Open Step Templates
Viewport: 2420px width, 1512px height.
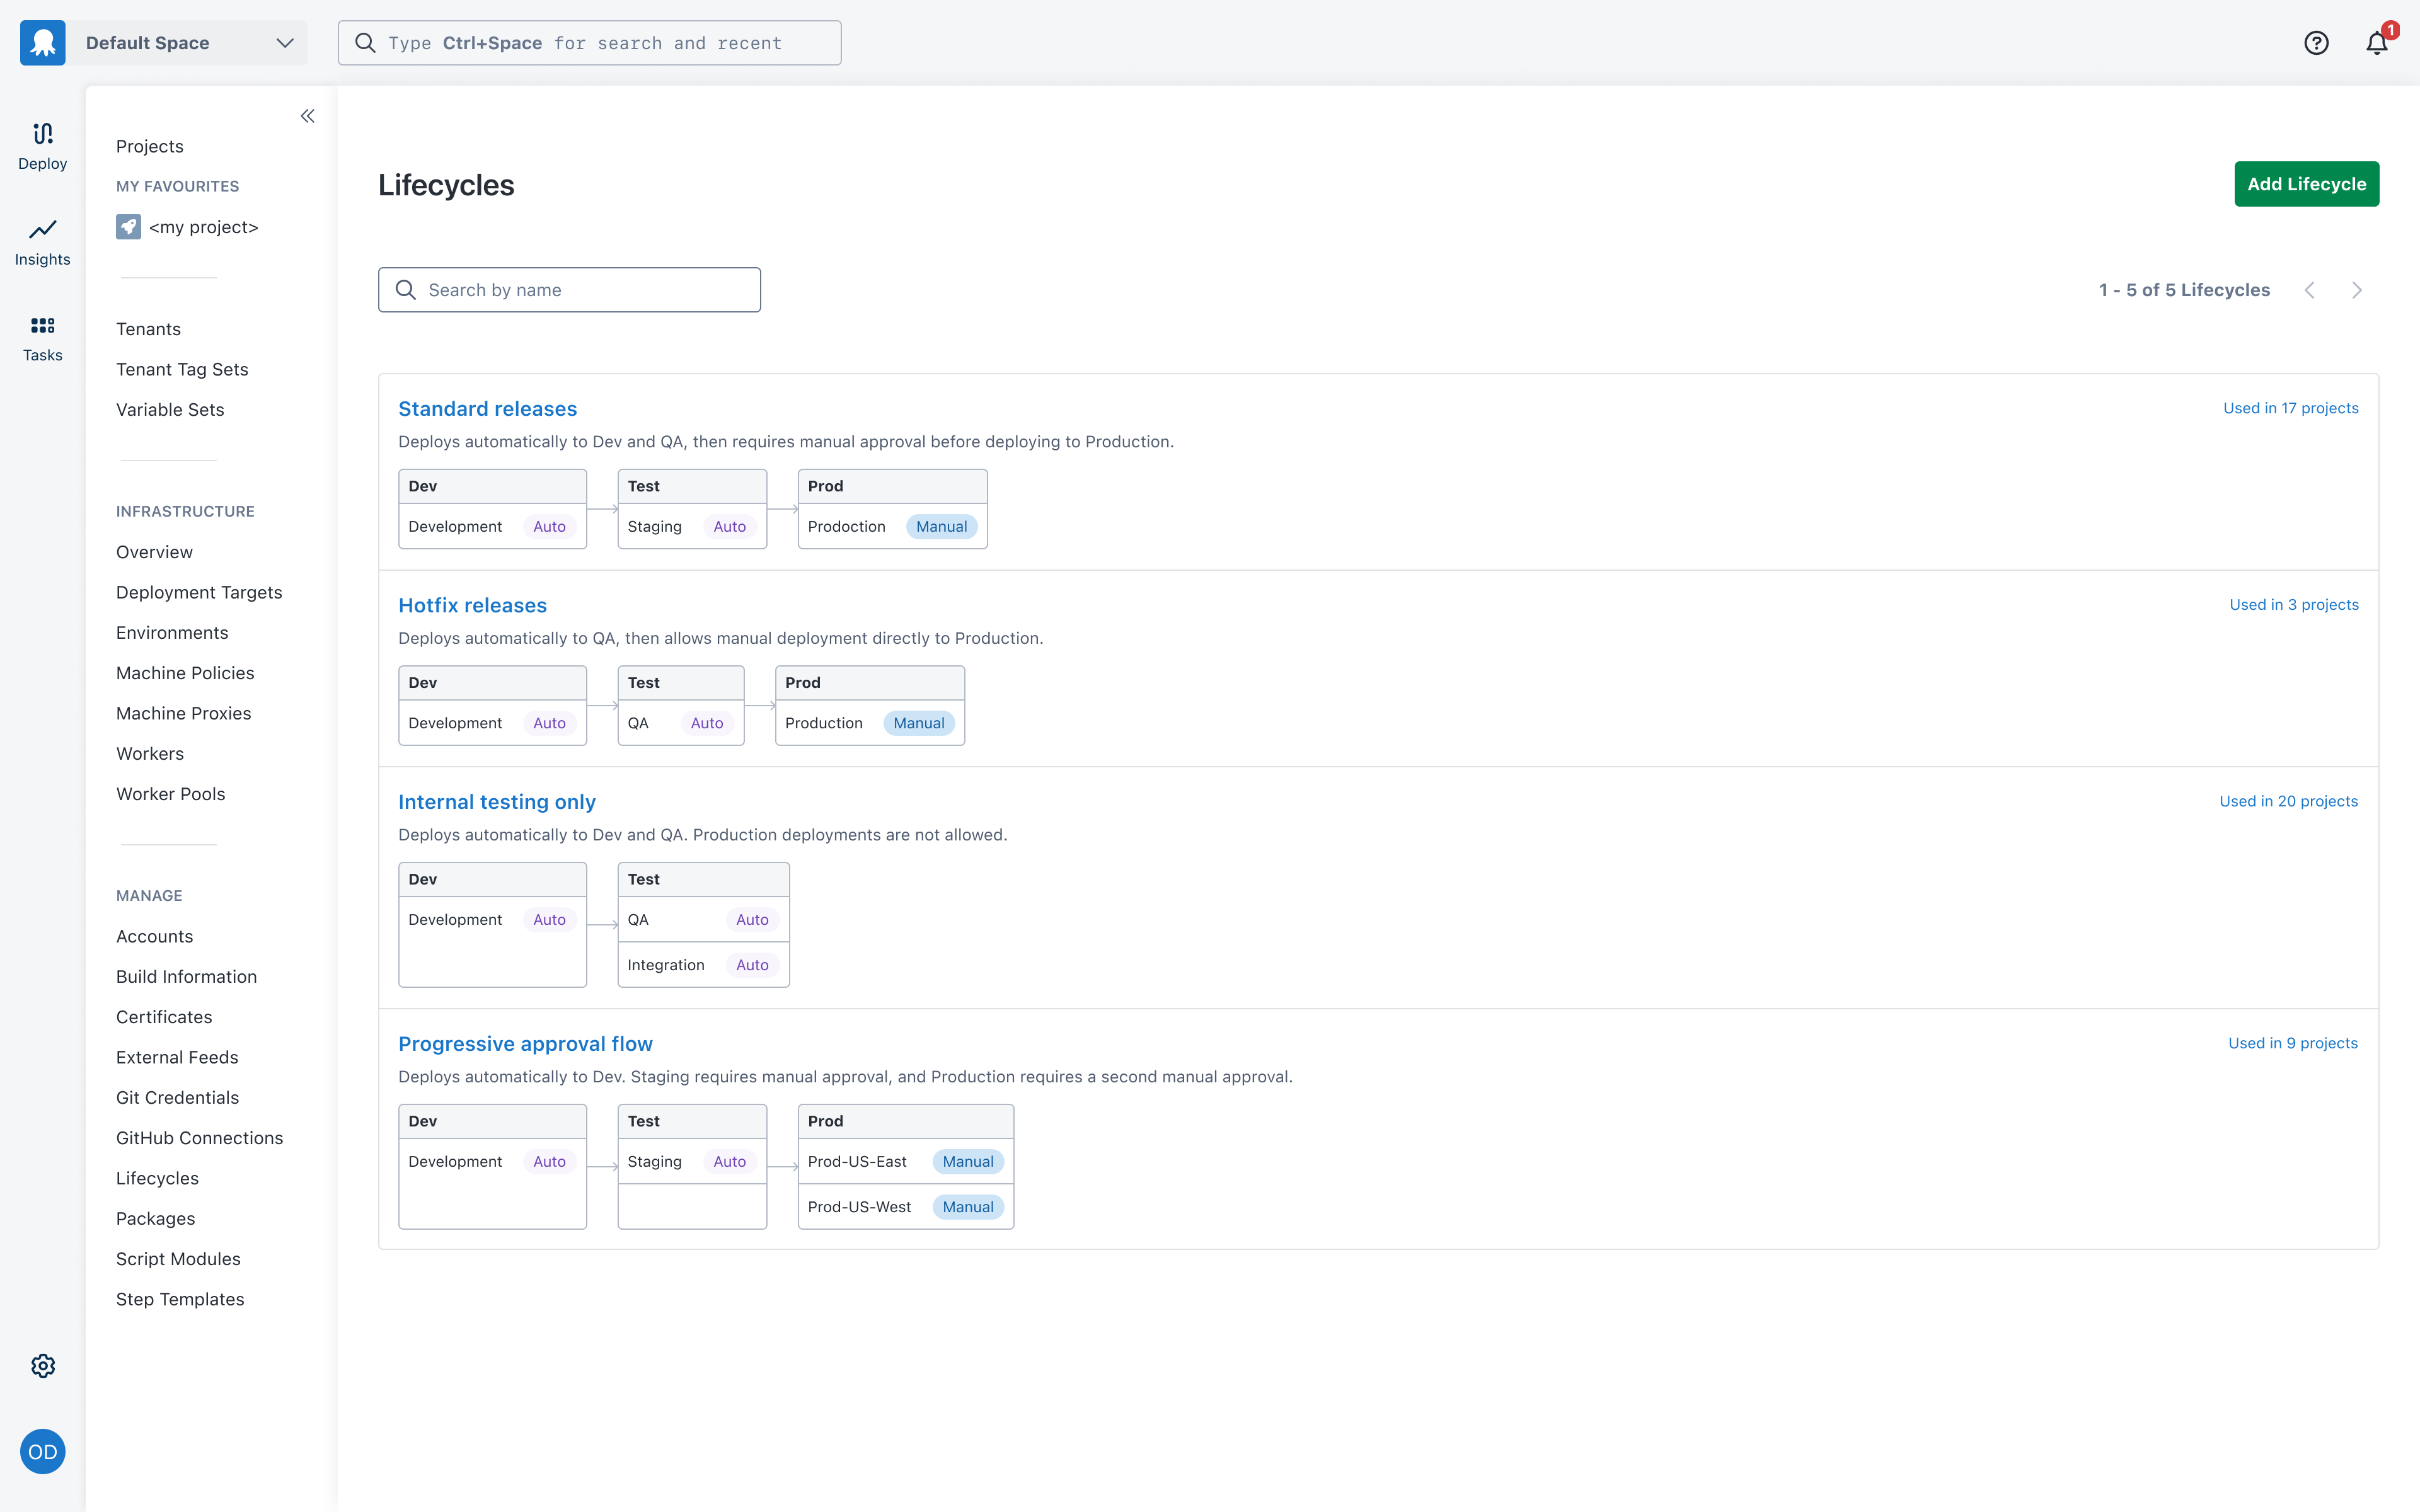pyautogui.click(x=180, y=1299)
